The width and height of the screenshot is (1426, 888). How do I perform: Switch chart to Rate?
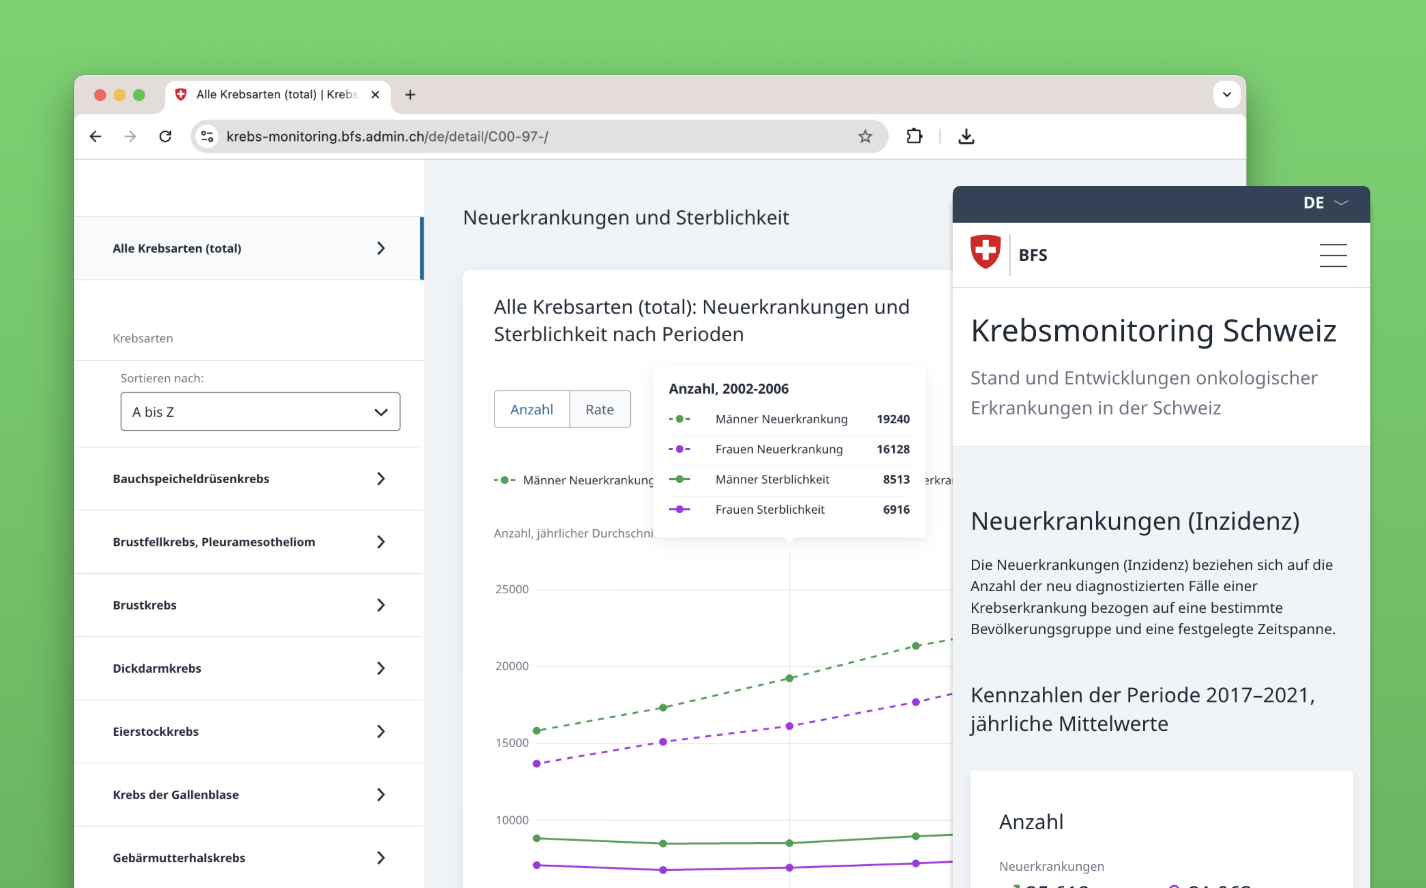pyautogui.click(x=600, y=409)
